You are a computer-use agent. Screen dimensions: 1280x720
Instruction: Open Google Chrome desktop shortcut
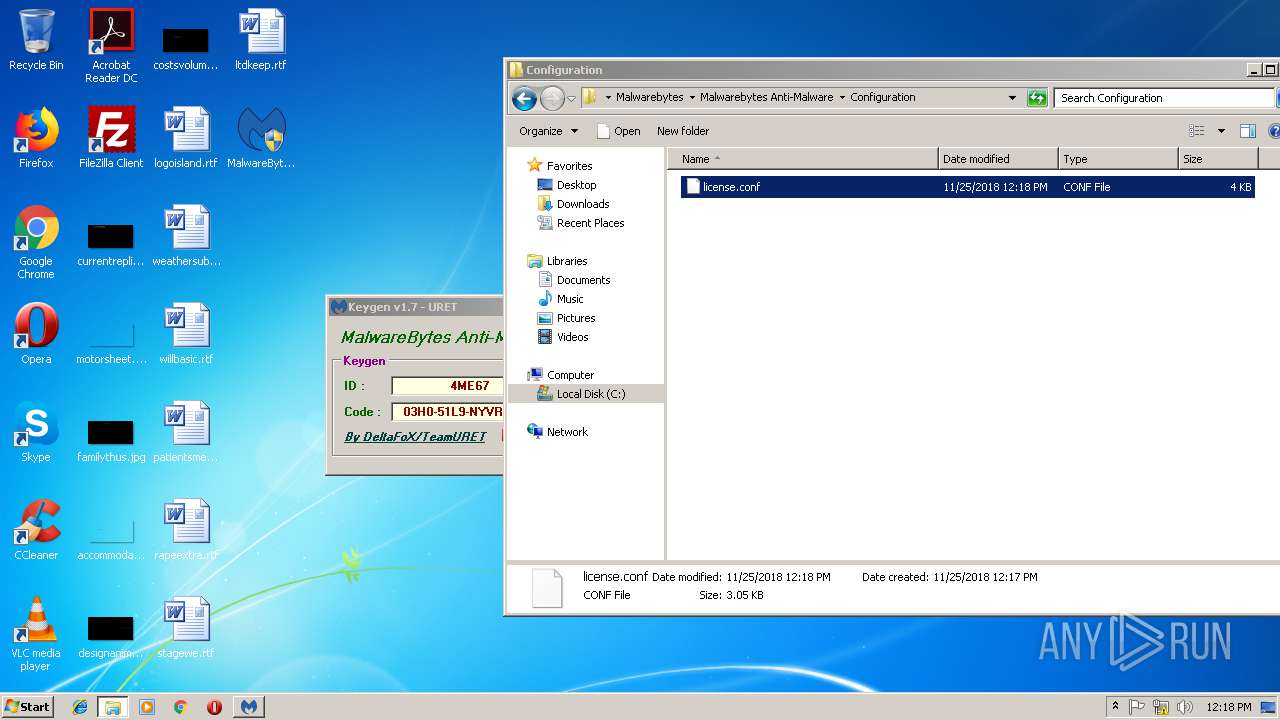click(x=36, y=243)
